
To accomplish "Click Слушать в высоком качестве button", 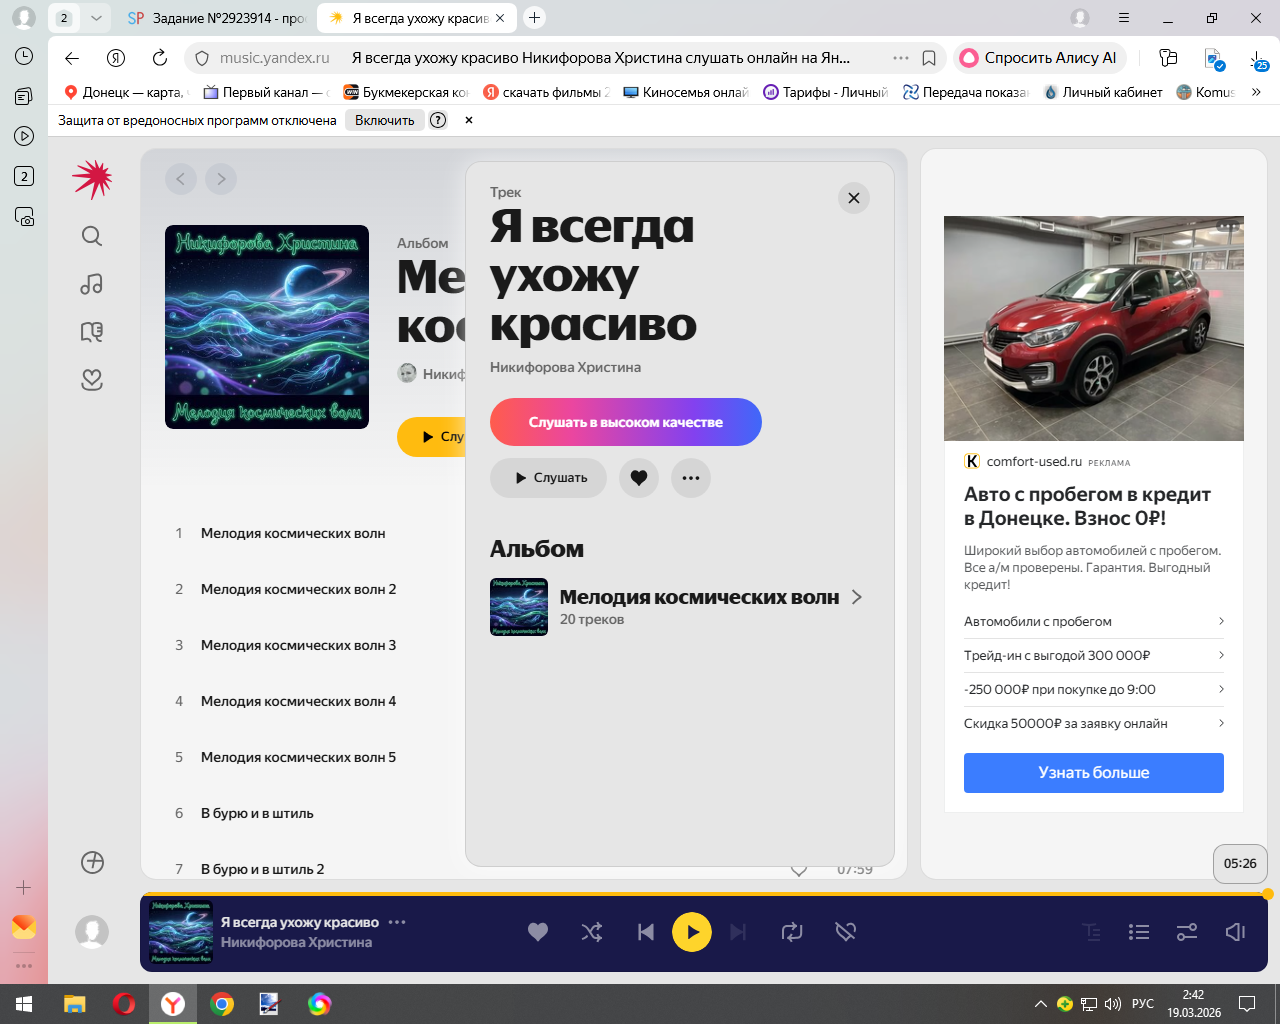I will [x=626, y=422].
